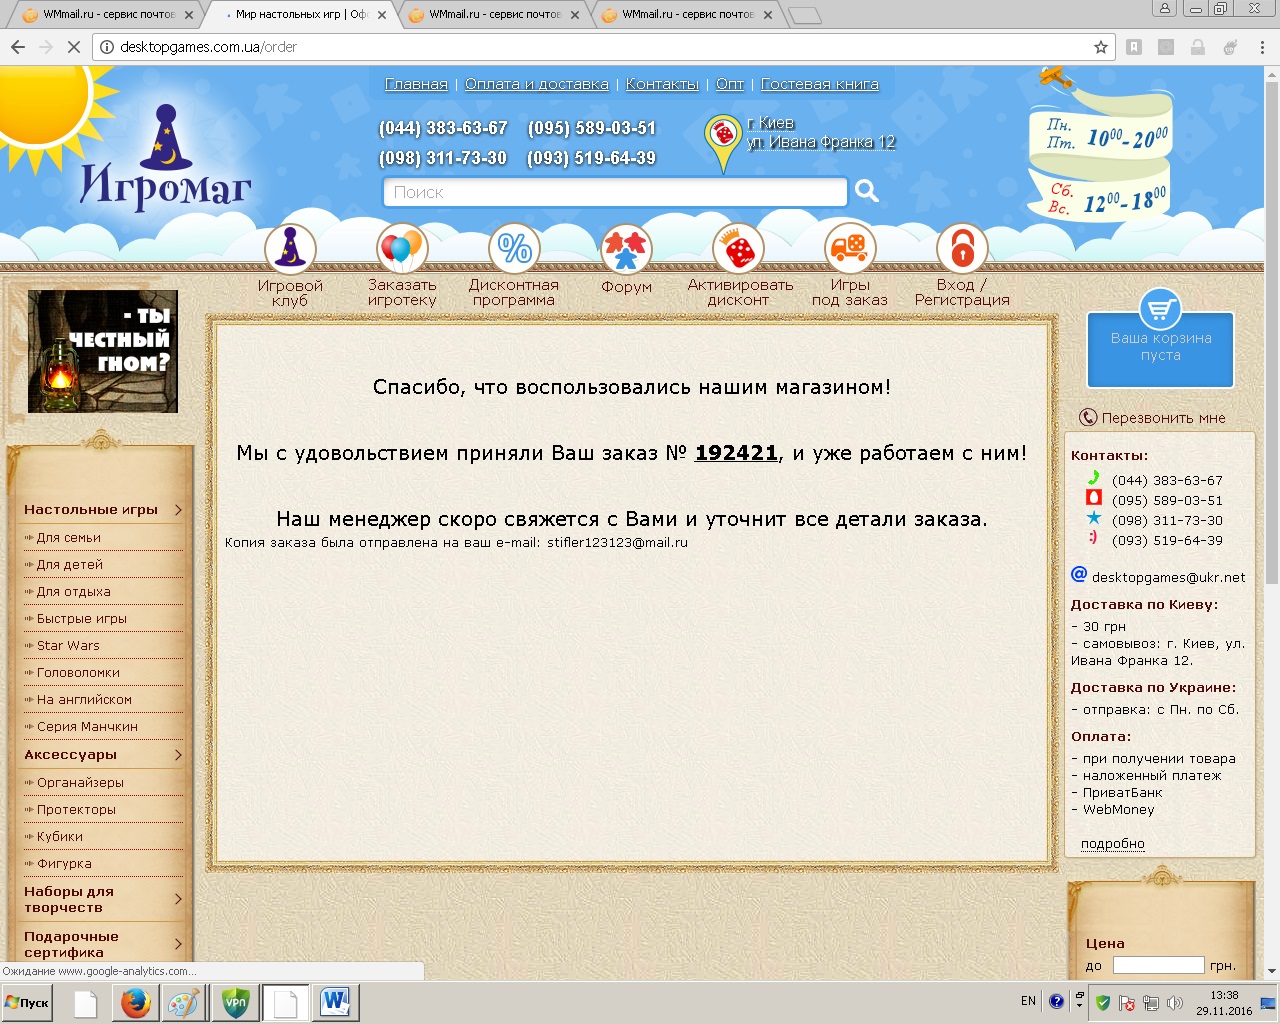Screen dimensions: 1280x1024
Task: Open the Paint palette taskbar icon
Action: click(x=184, y=1002)
